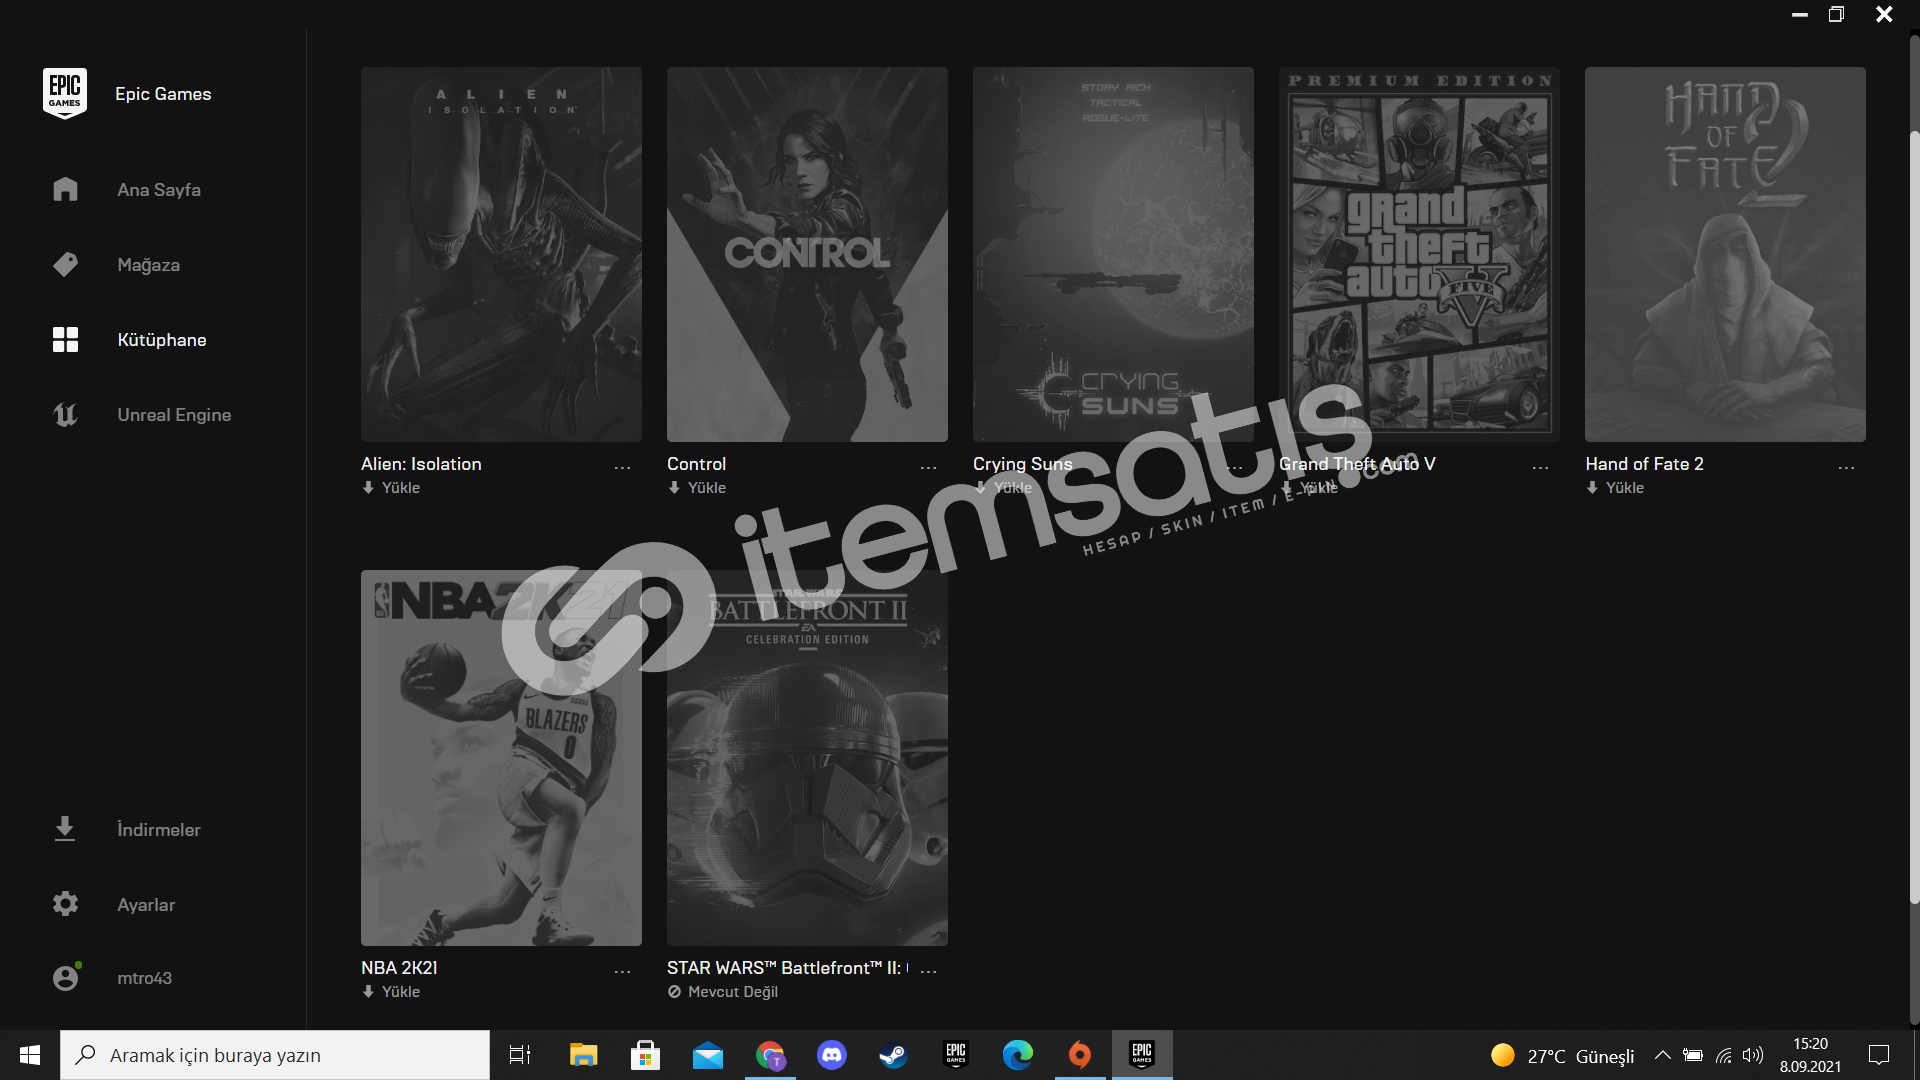Click Yükle under NBA 2K21

click(x=391, y=992)
